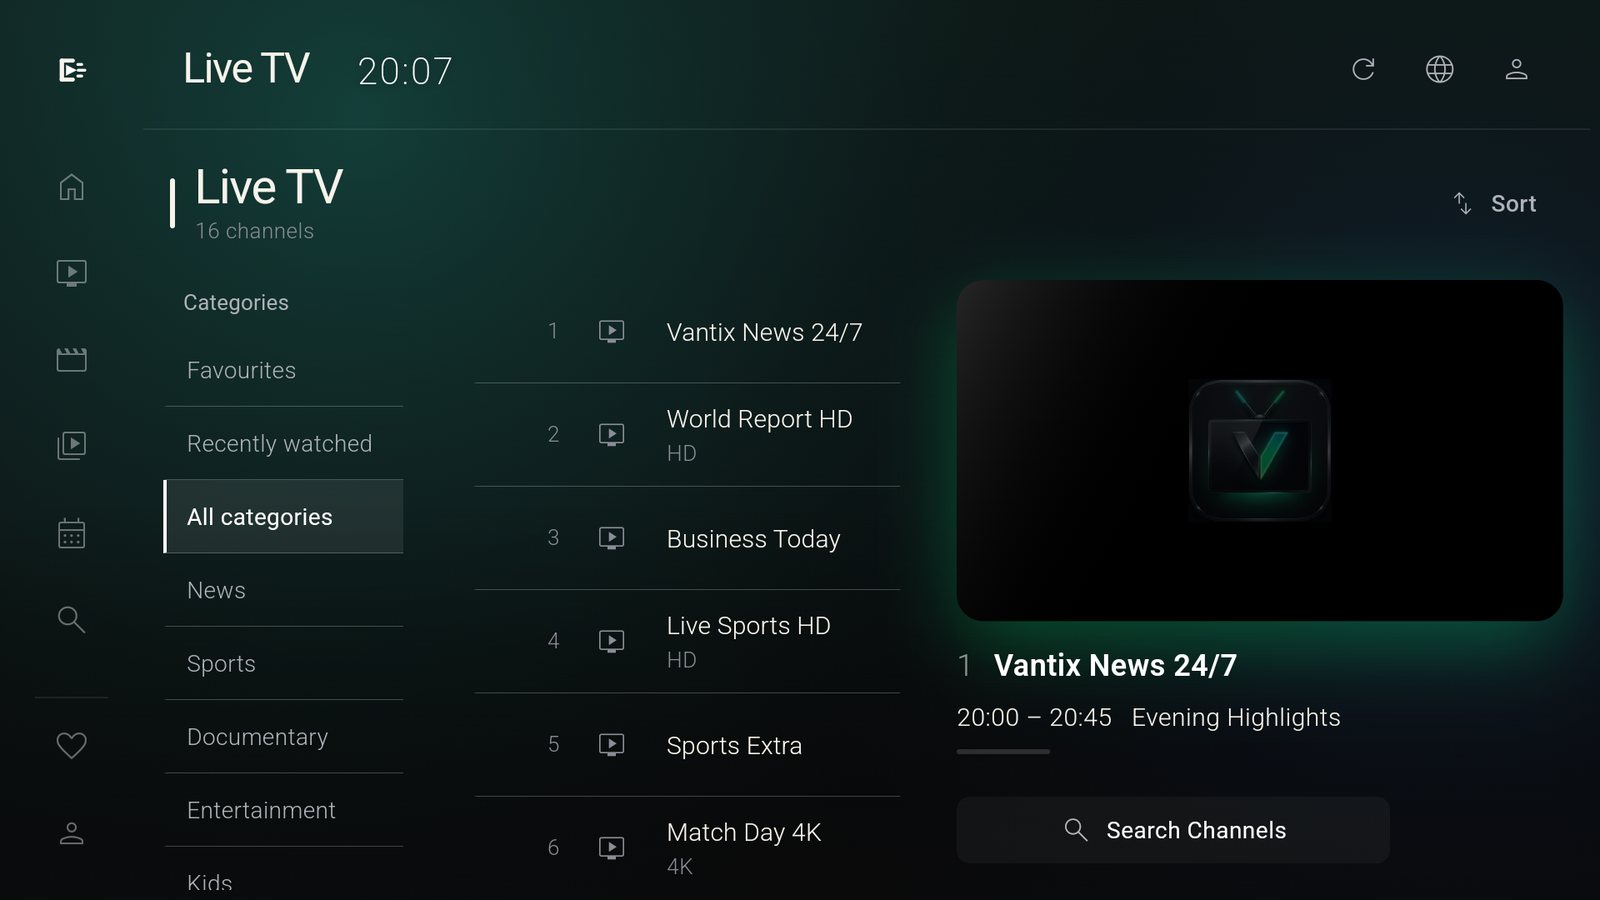Click play icon for Sports Extra row
The image size is (1600, 900).
pyautogui.click(x=611, y=745)
